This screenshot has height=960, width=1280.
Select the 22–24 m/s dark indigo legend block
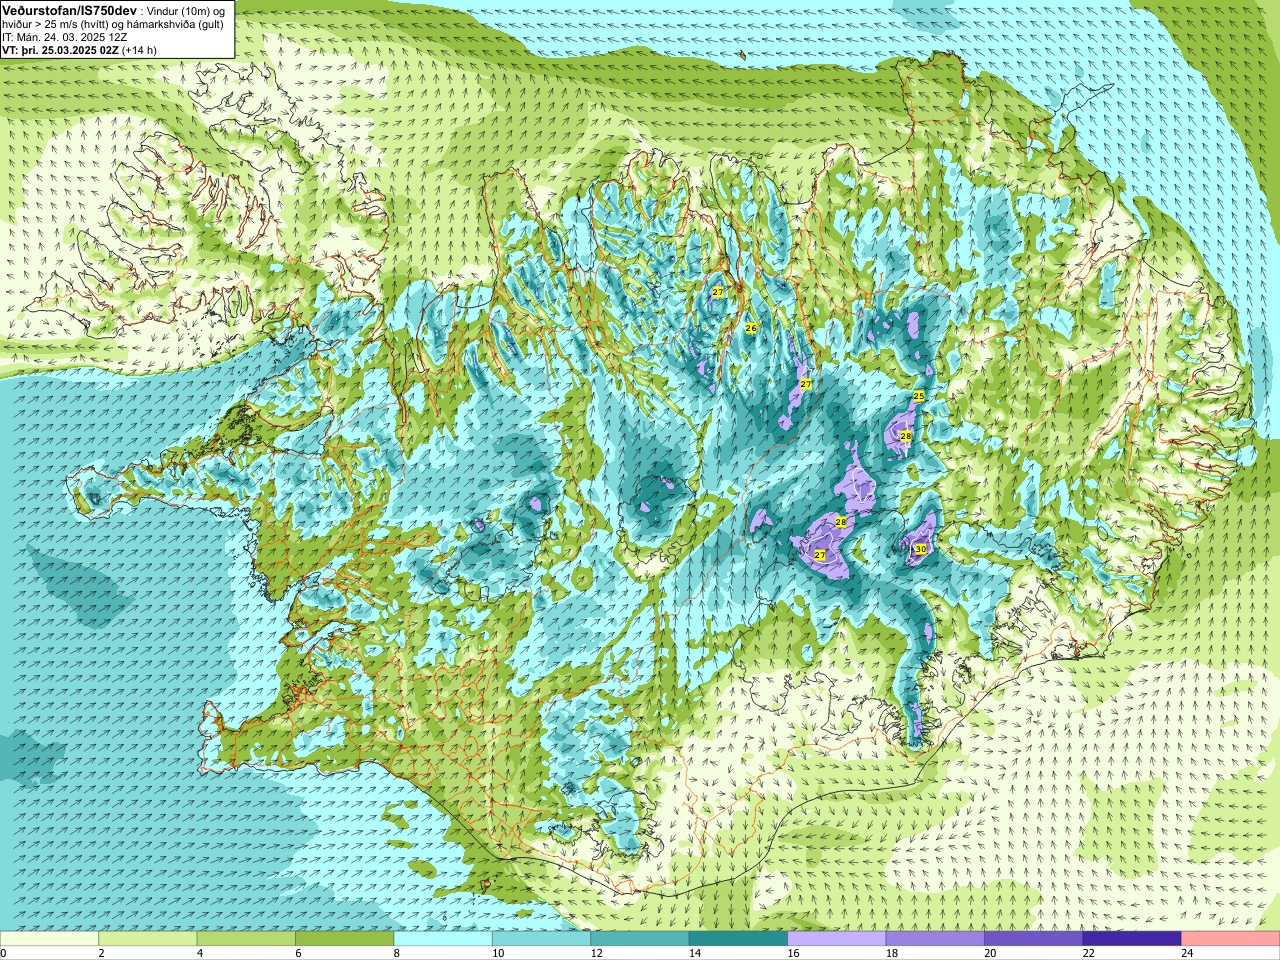tap(1132, 939)
